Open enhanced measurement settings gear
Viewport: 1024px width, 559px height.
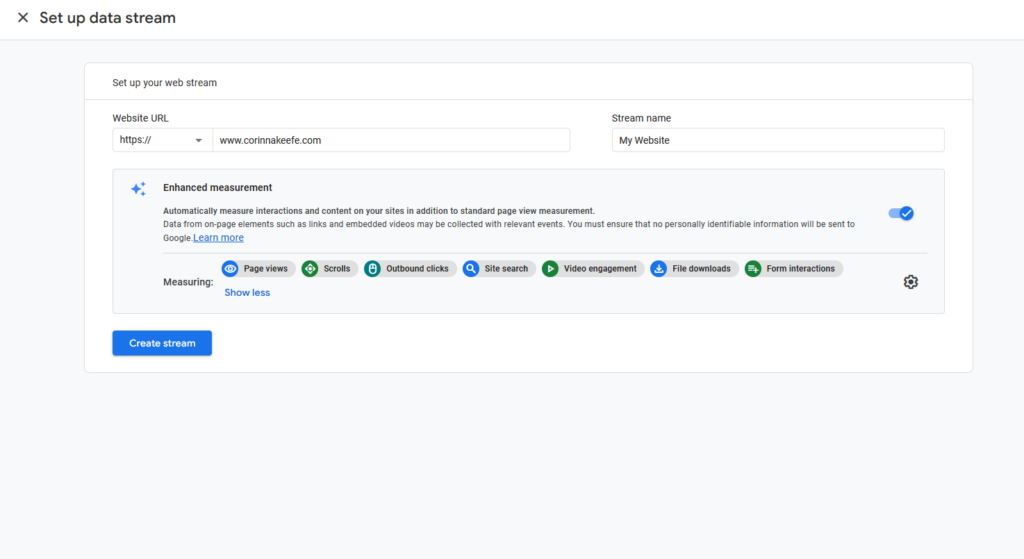point(910,282)
